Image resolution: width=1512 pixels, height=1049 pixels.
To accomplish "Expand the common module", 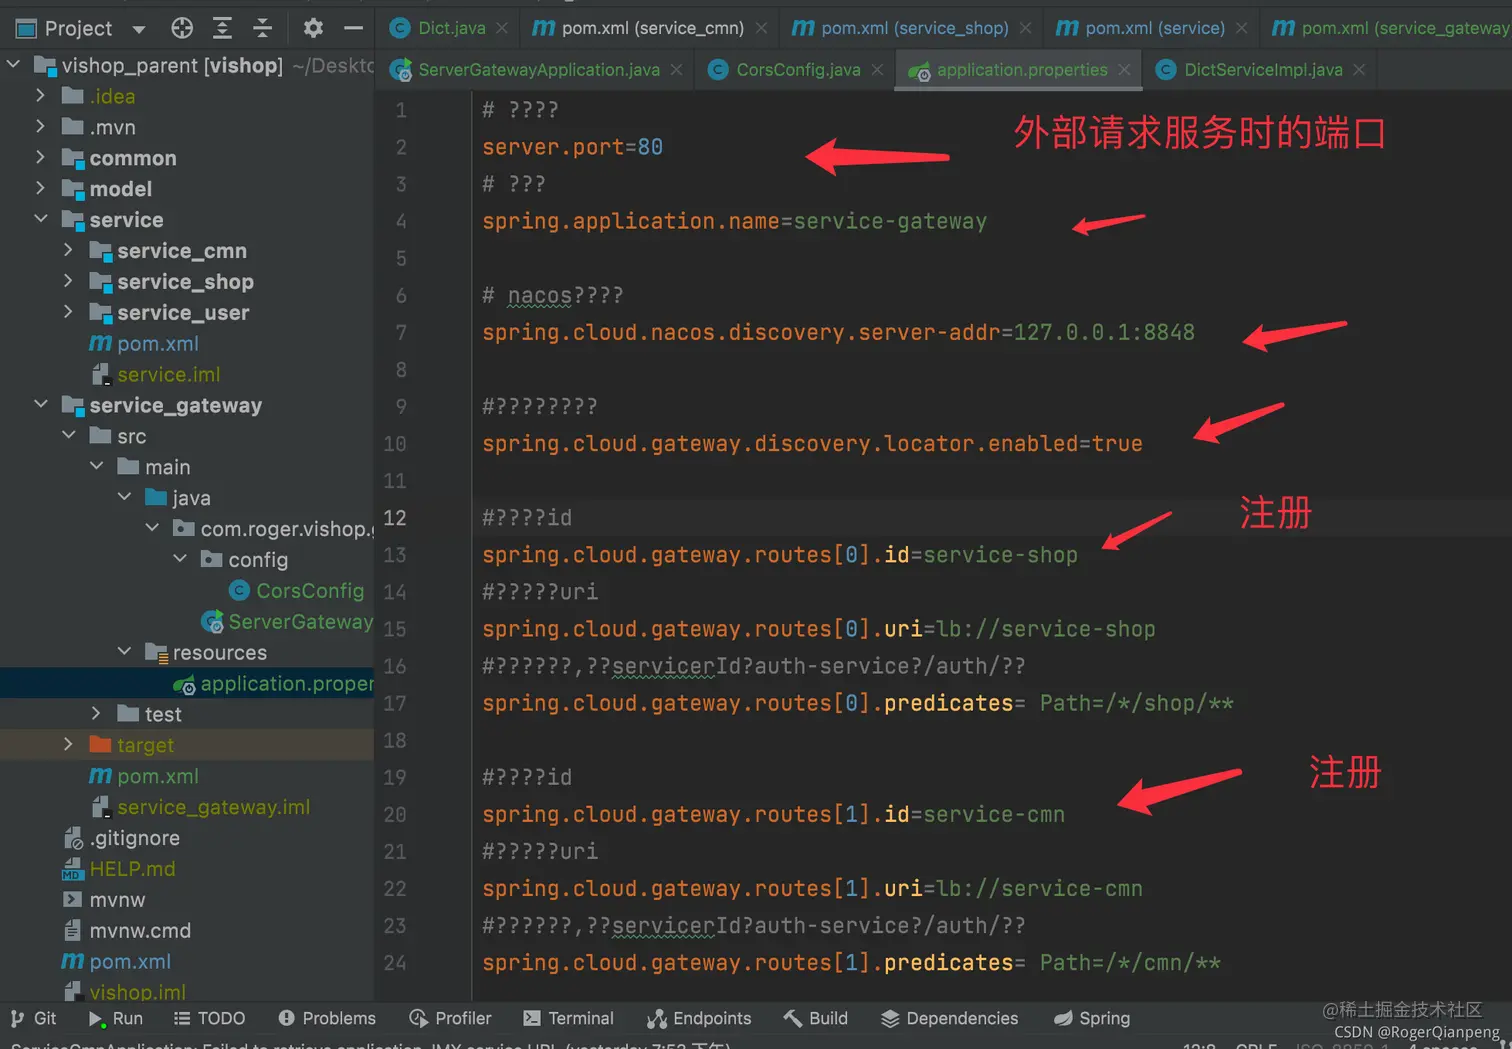I will (40, 158).
